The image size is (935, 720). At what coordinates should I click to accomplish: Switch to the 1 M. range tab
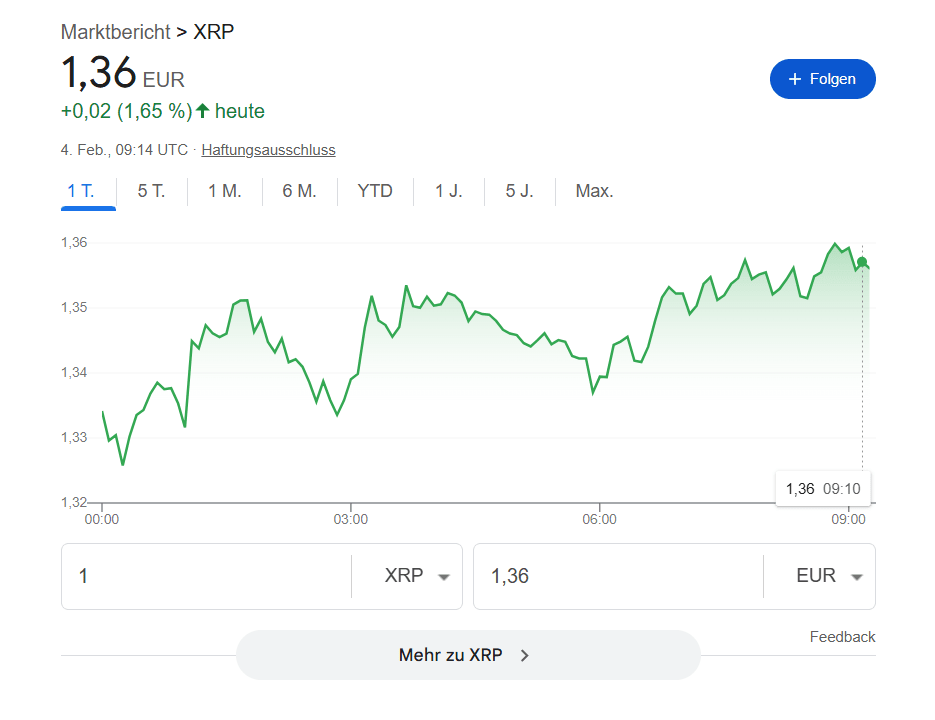tap(225, 191)
